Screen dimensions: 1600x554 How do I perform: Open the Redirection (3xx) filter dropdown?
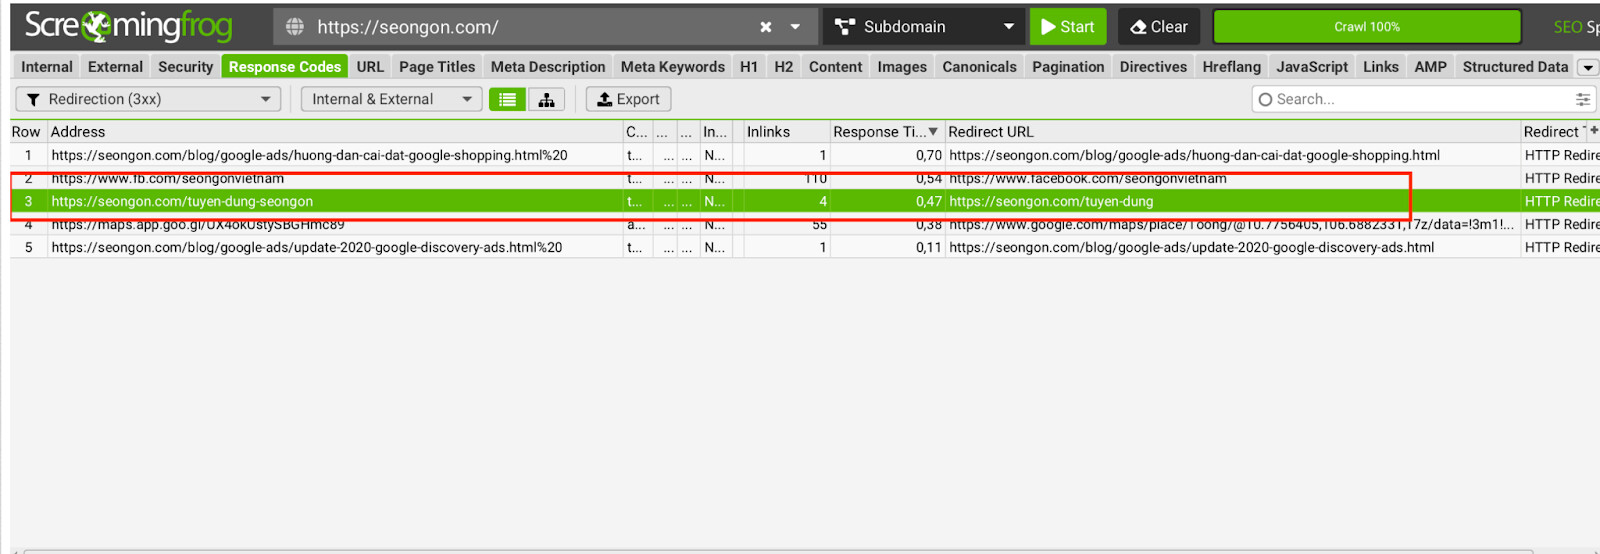pos(148,99)
